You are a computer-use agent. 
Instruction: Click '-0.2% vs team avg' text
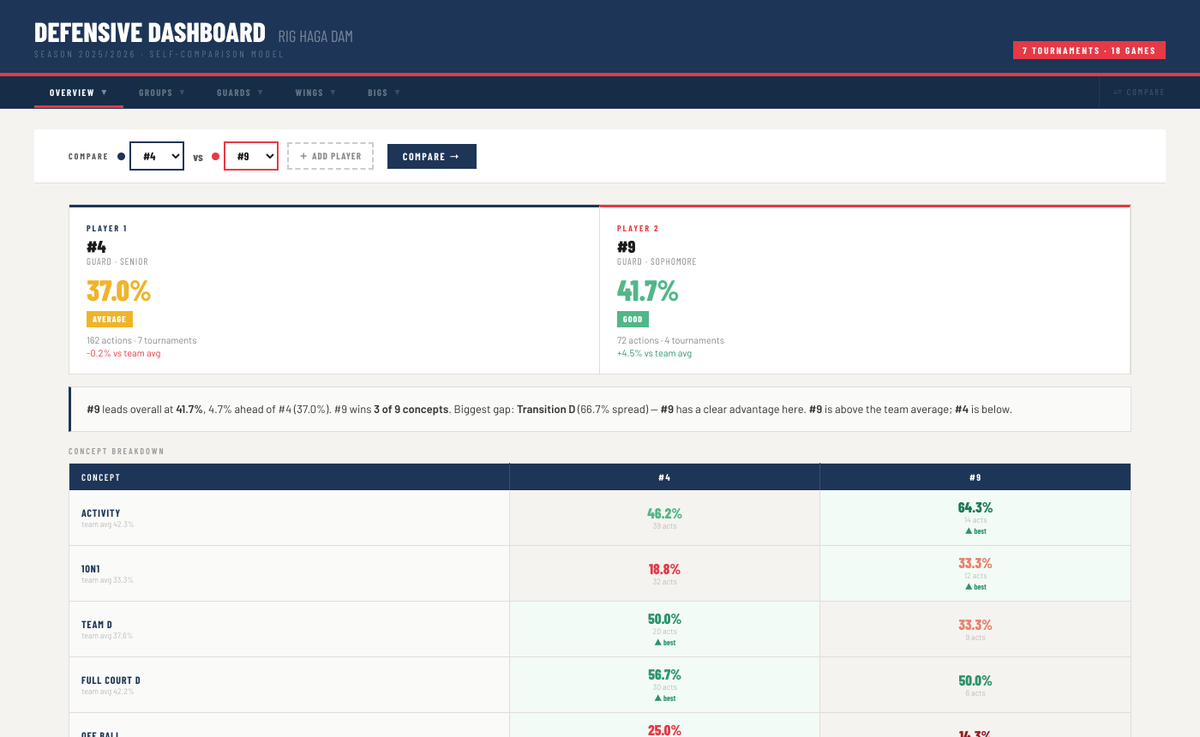123,353
